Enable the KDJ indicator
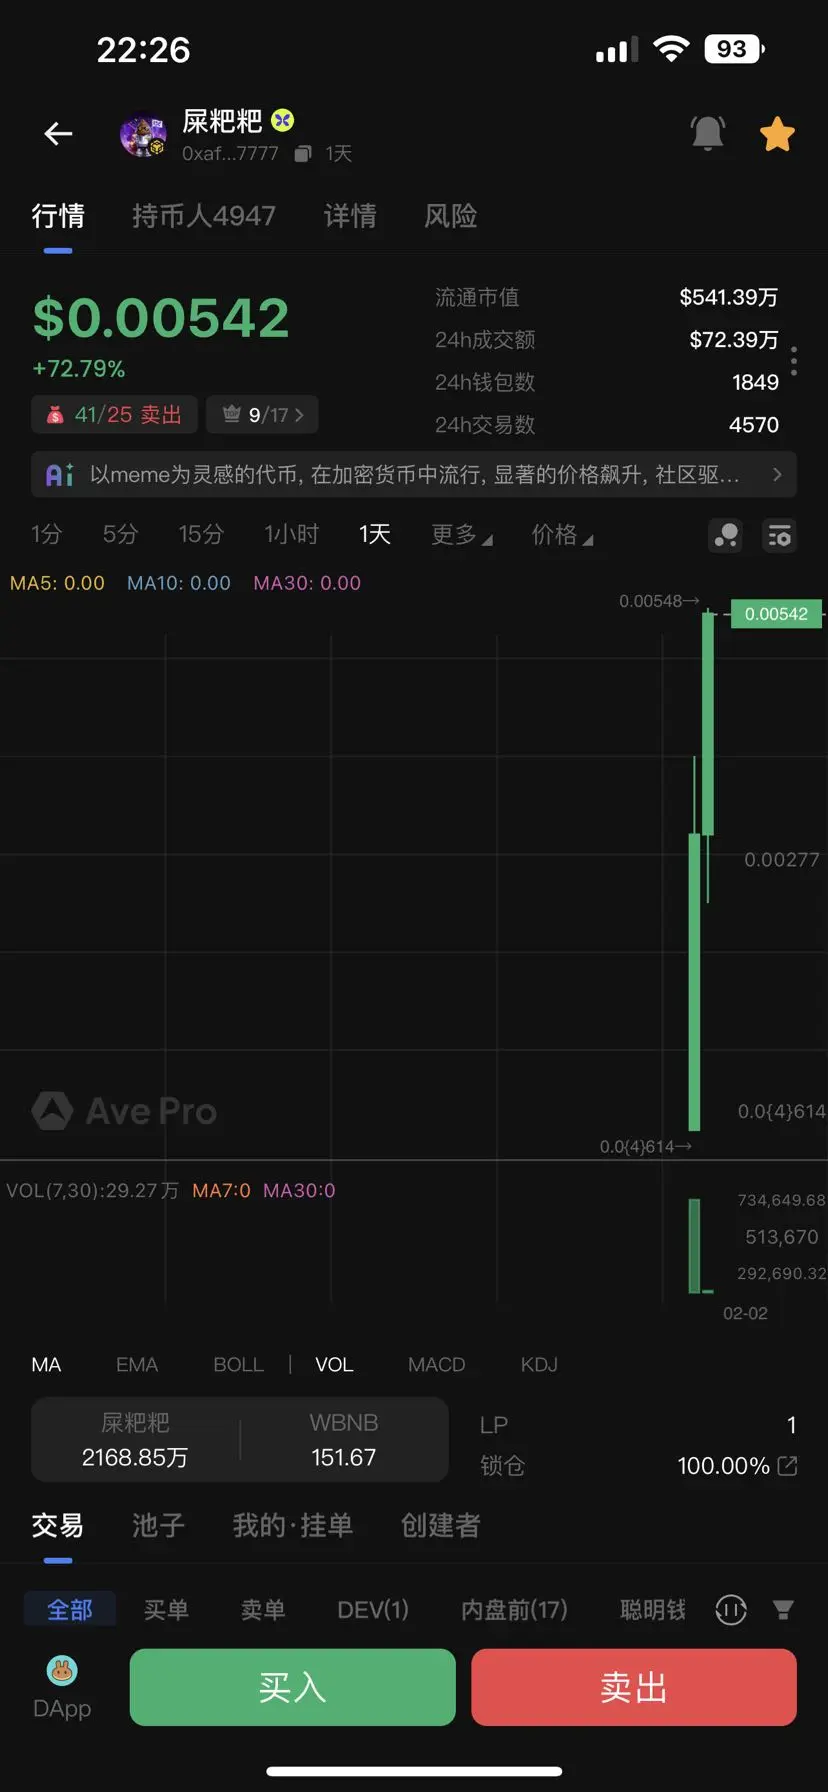The height and width of the screenshot is (1792, 828). coord(539,1365)
